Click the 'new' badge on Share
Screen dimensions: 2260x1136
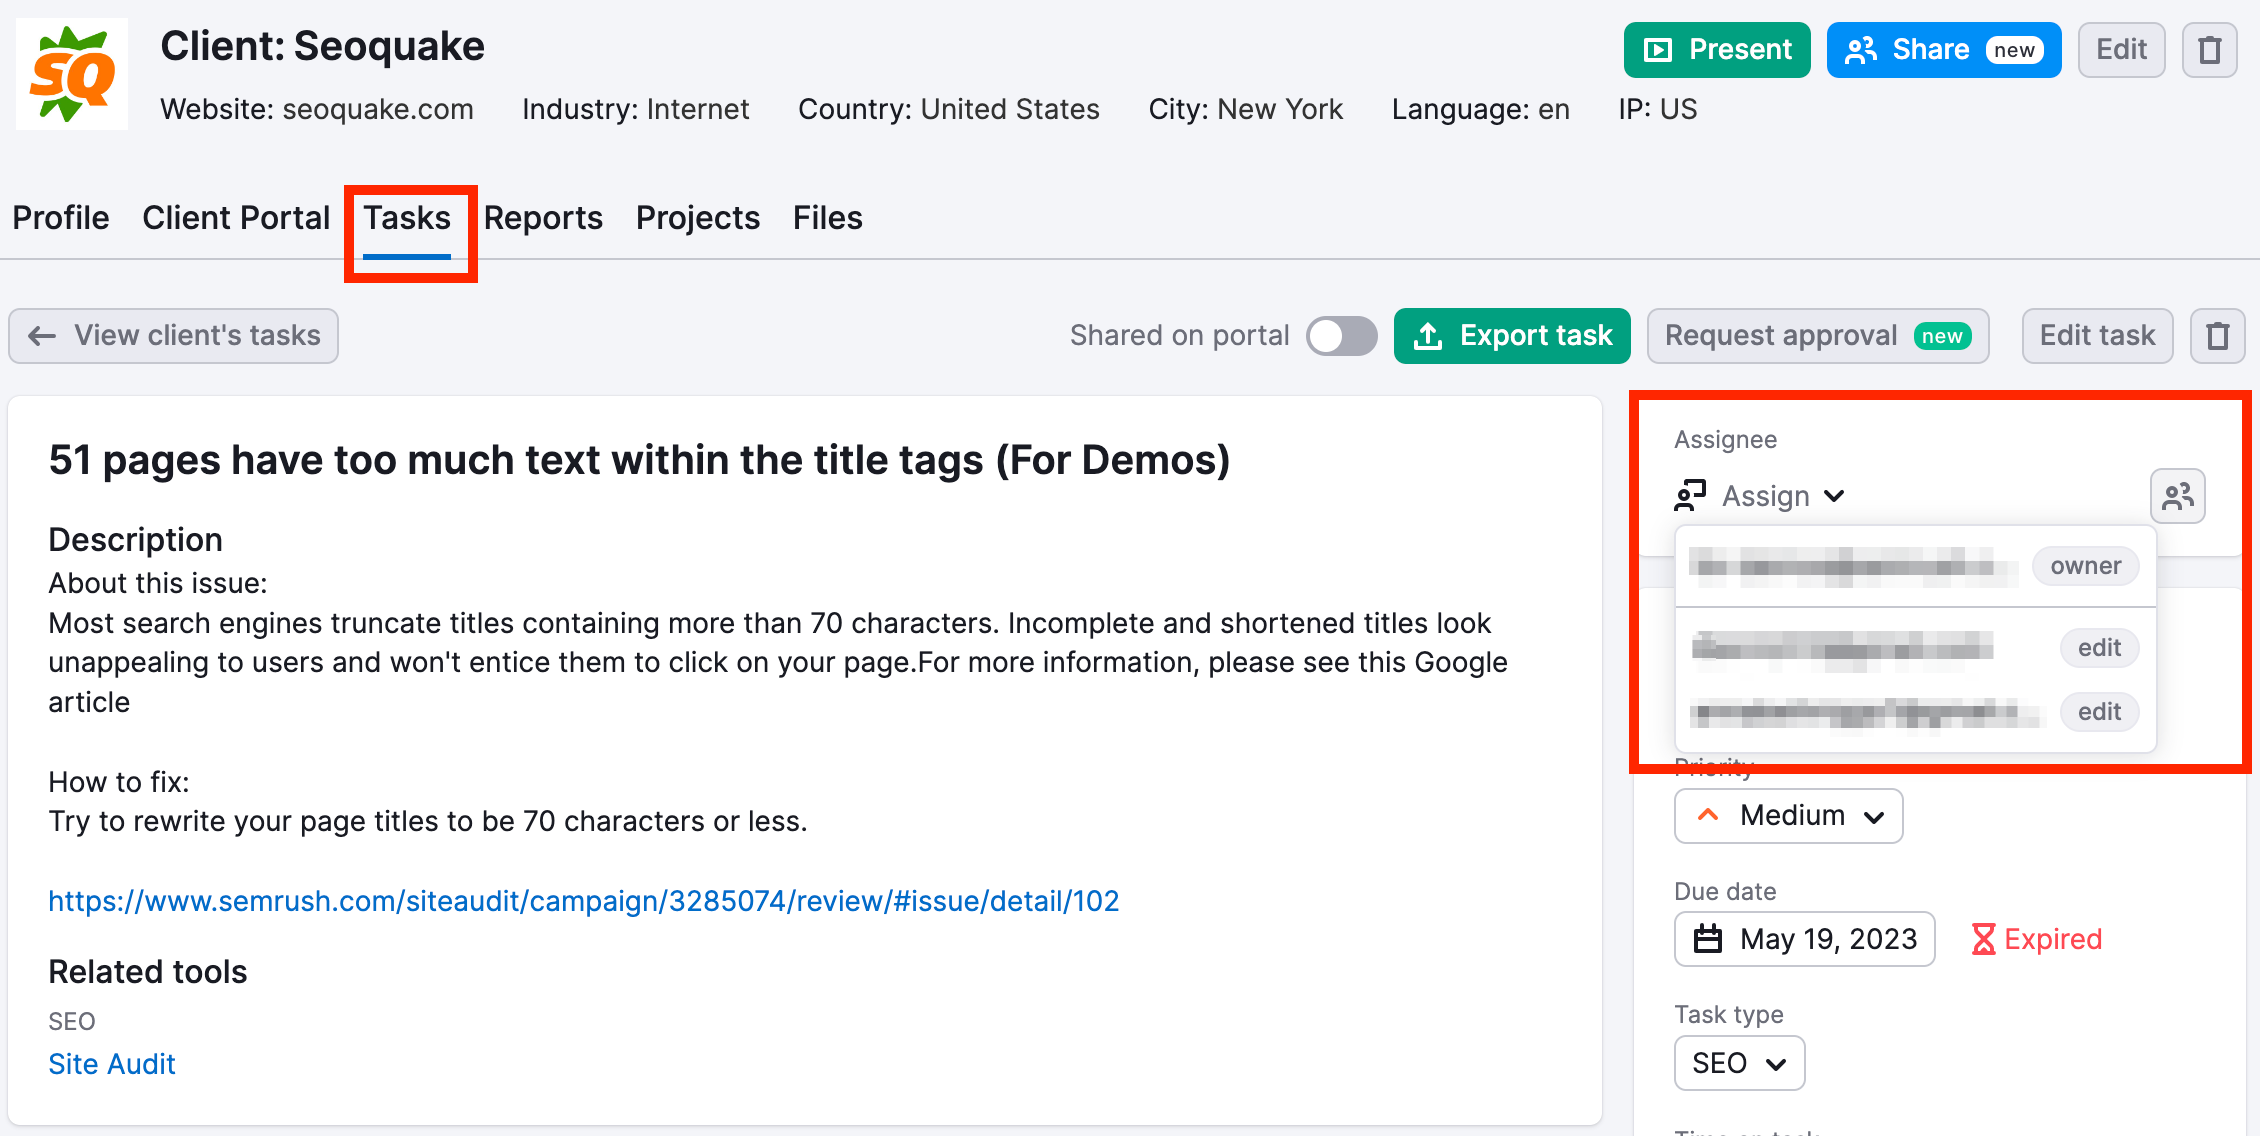(2014, 50)
